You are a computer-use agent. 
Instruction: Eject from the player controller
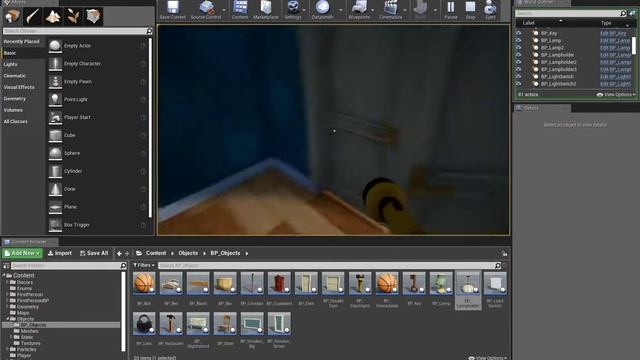click(x=490, y=7)
